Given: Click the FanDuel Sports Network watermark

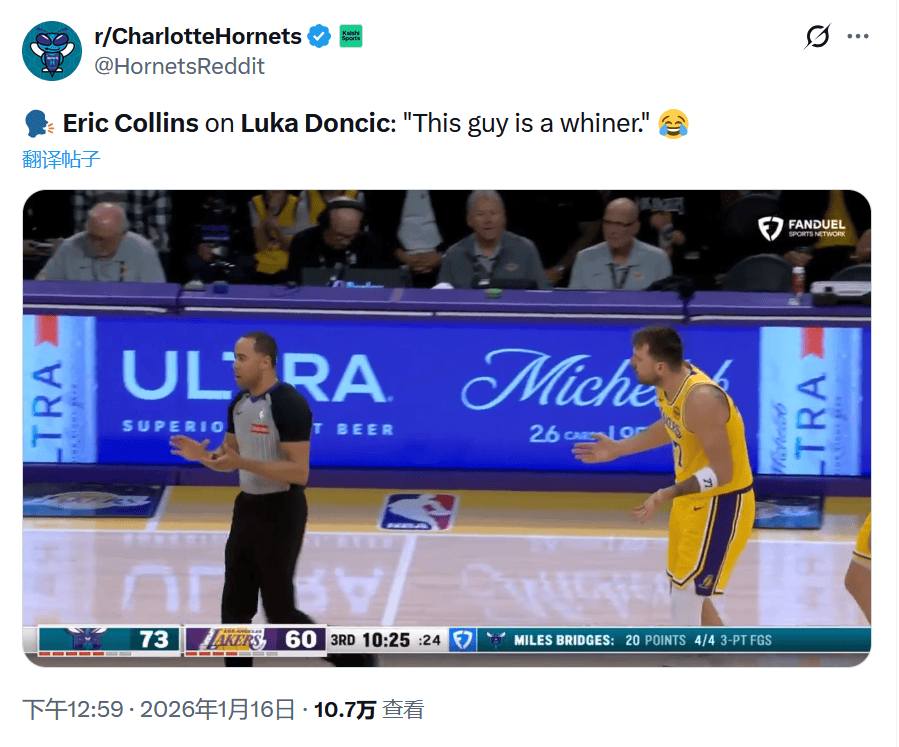Looking at the screenshot, I should [803, 228].
